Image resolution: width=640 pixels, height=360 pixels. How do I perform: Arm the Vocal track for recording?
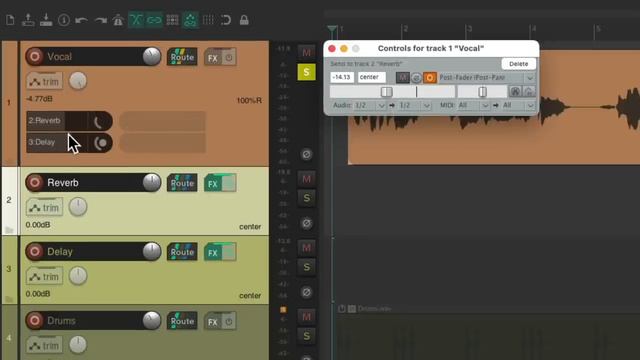(x=35, y=56)
